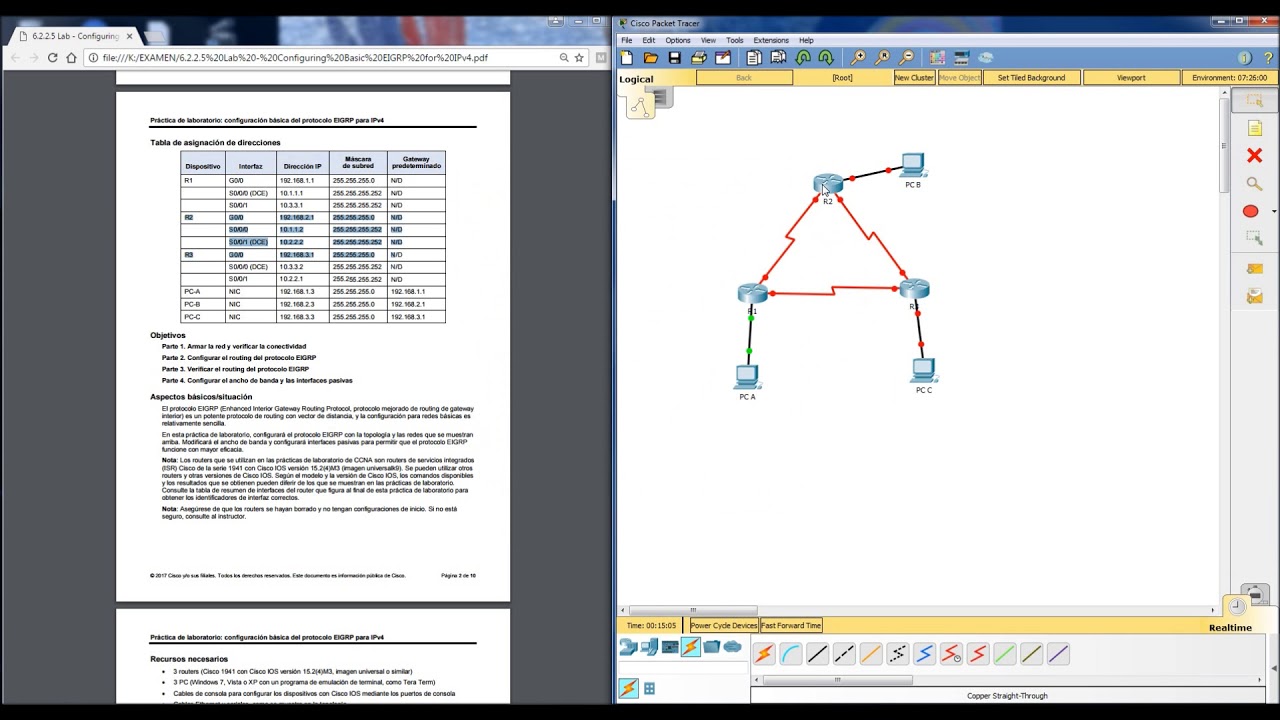Click the Redo arrow icon
The height and width of the screenshot is (720, 1280).
(x=826, y=58)
